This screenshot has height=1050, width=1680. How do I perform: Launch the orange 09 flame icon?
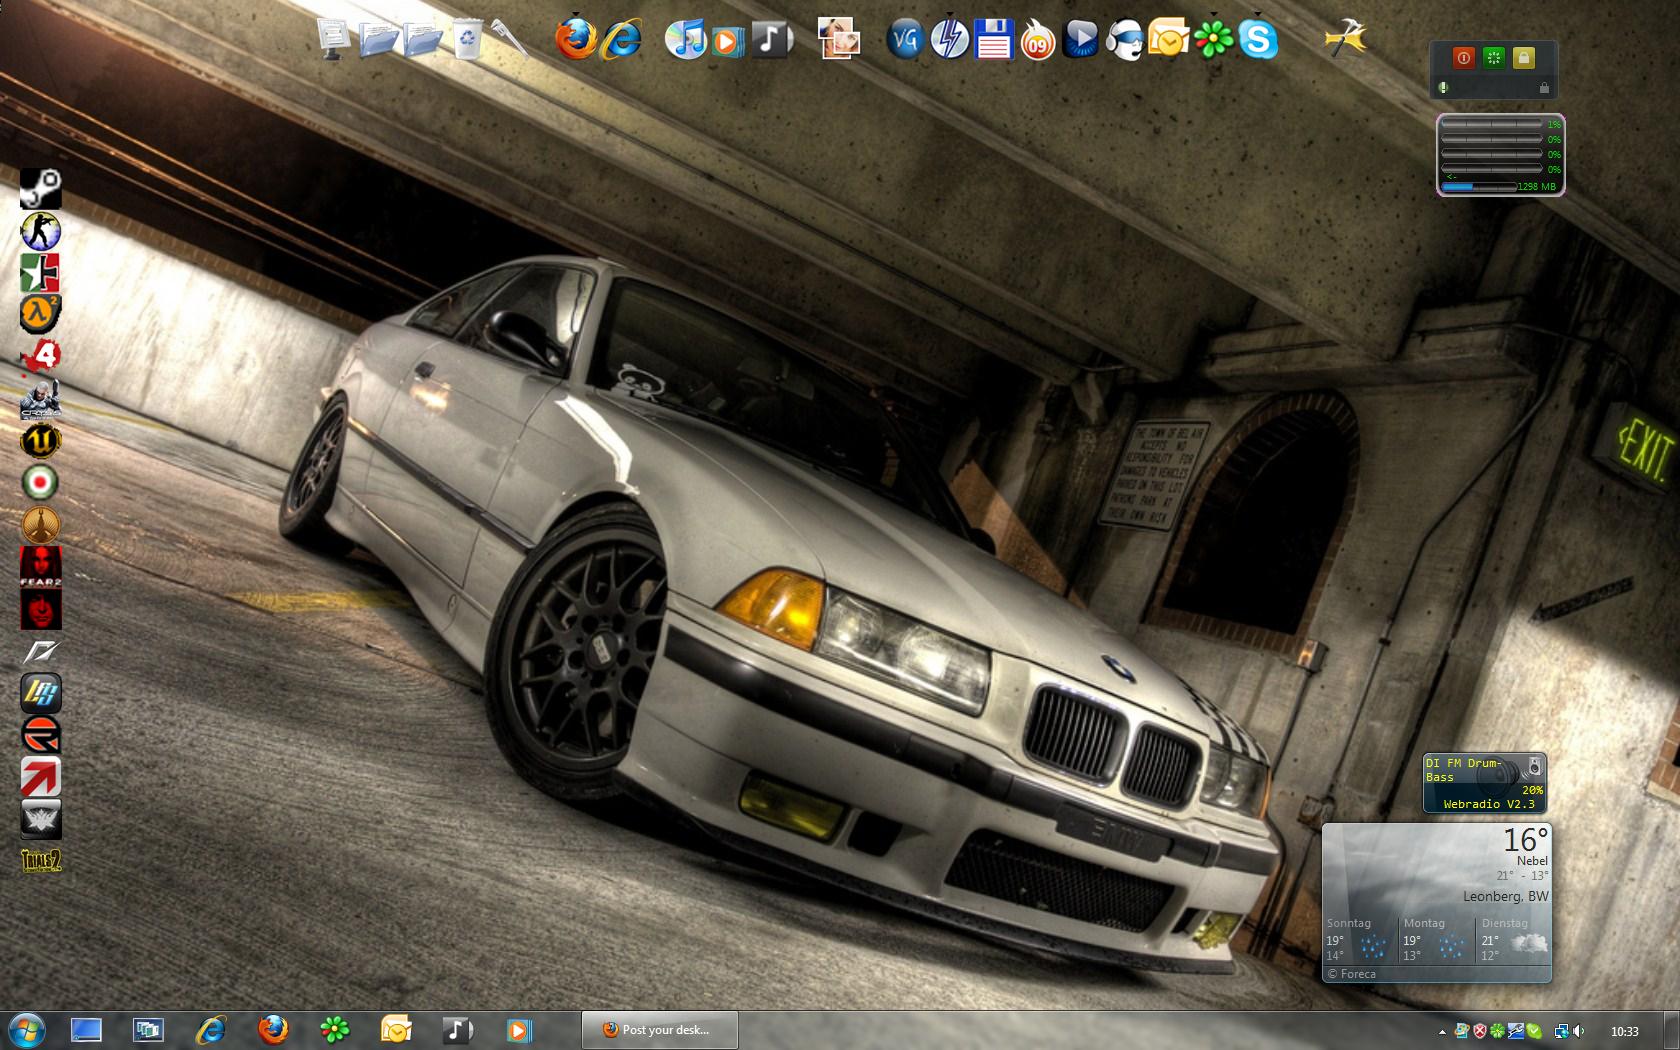tap(1038, 41)
